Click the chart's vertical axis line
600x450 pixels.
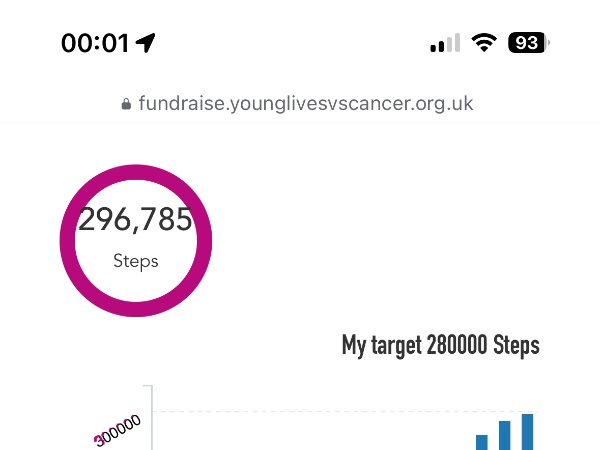tap(151, 418)
